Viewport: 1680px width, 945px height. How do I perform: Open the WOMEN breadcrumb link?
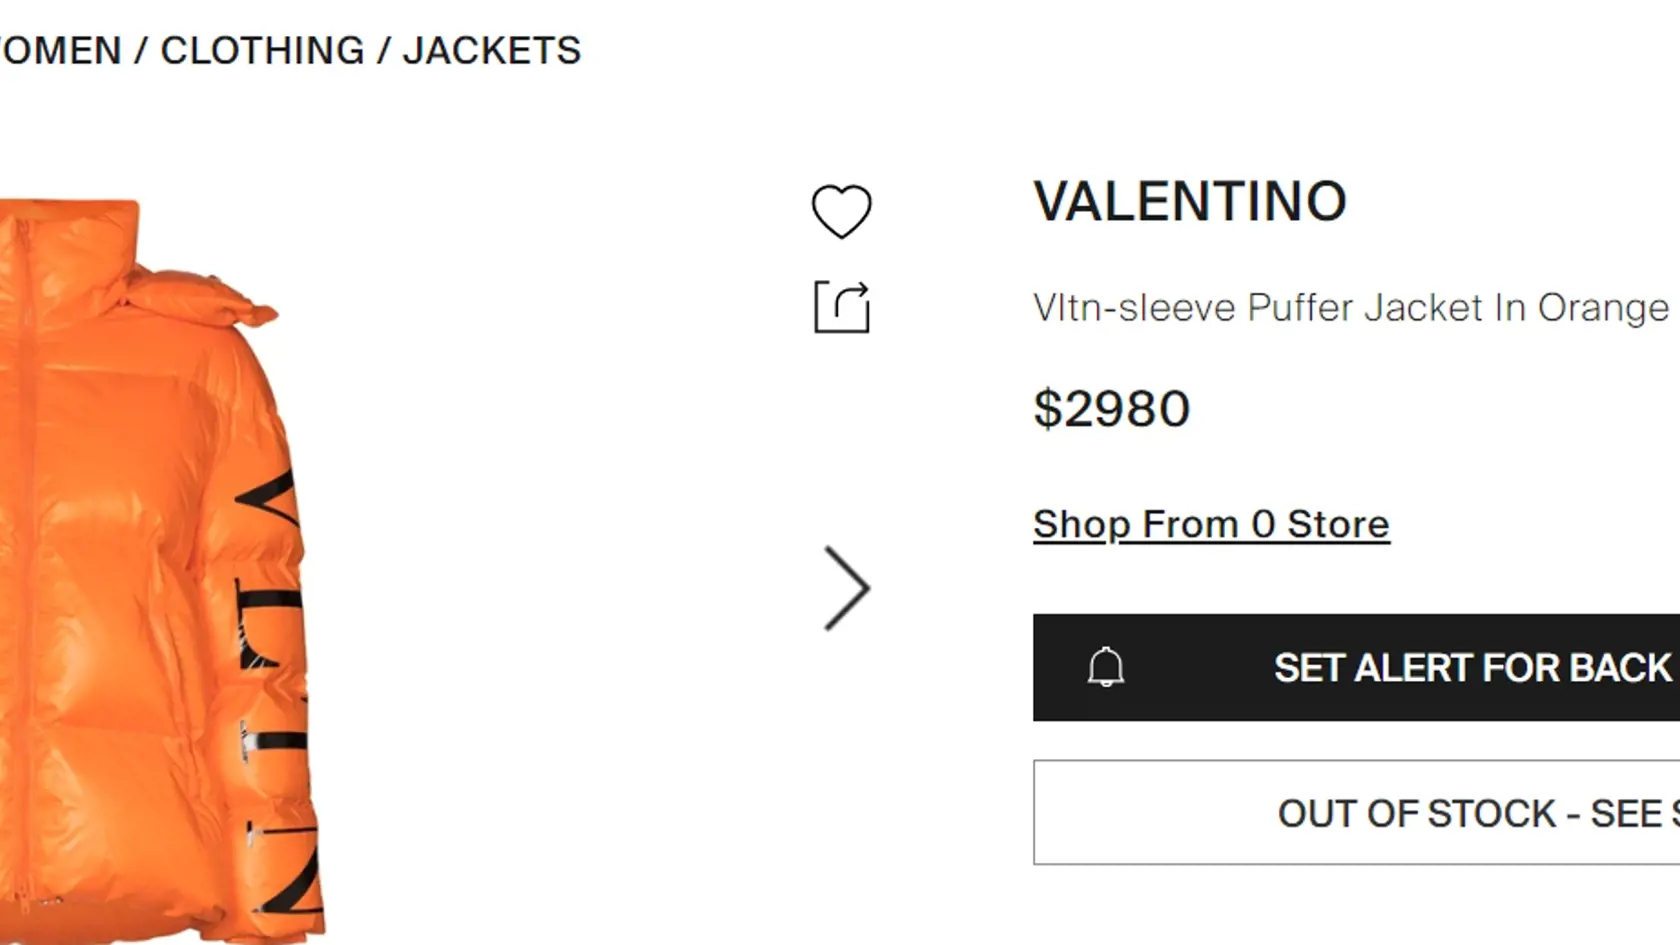pos(60,50)
